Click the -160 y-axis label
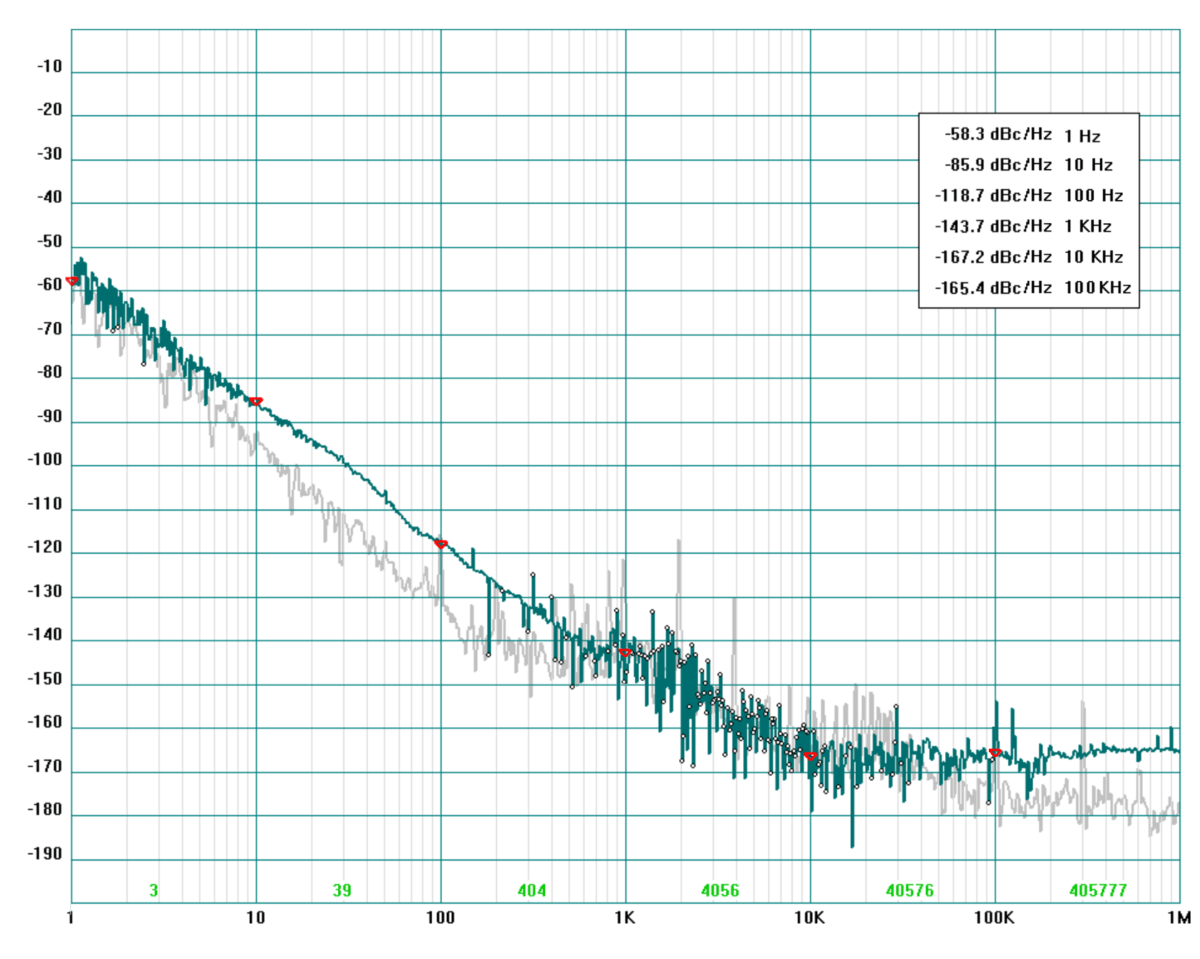The height and width of the screenshot is (959, 1200). click(x=46, y=724)
